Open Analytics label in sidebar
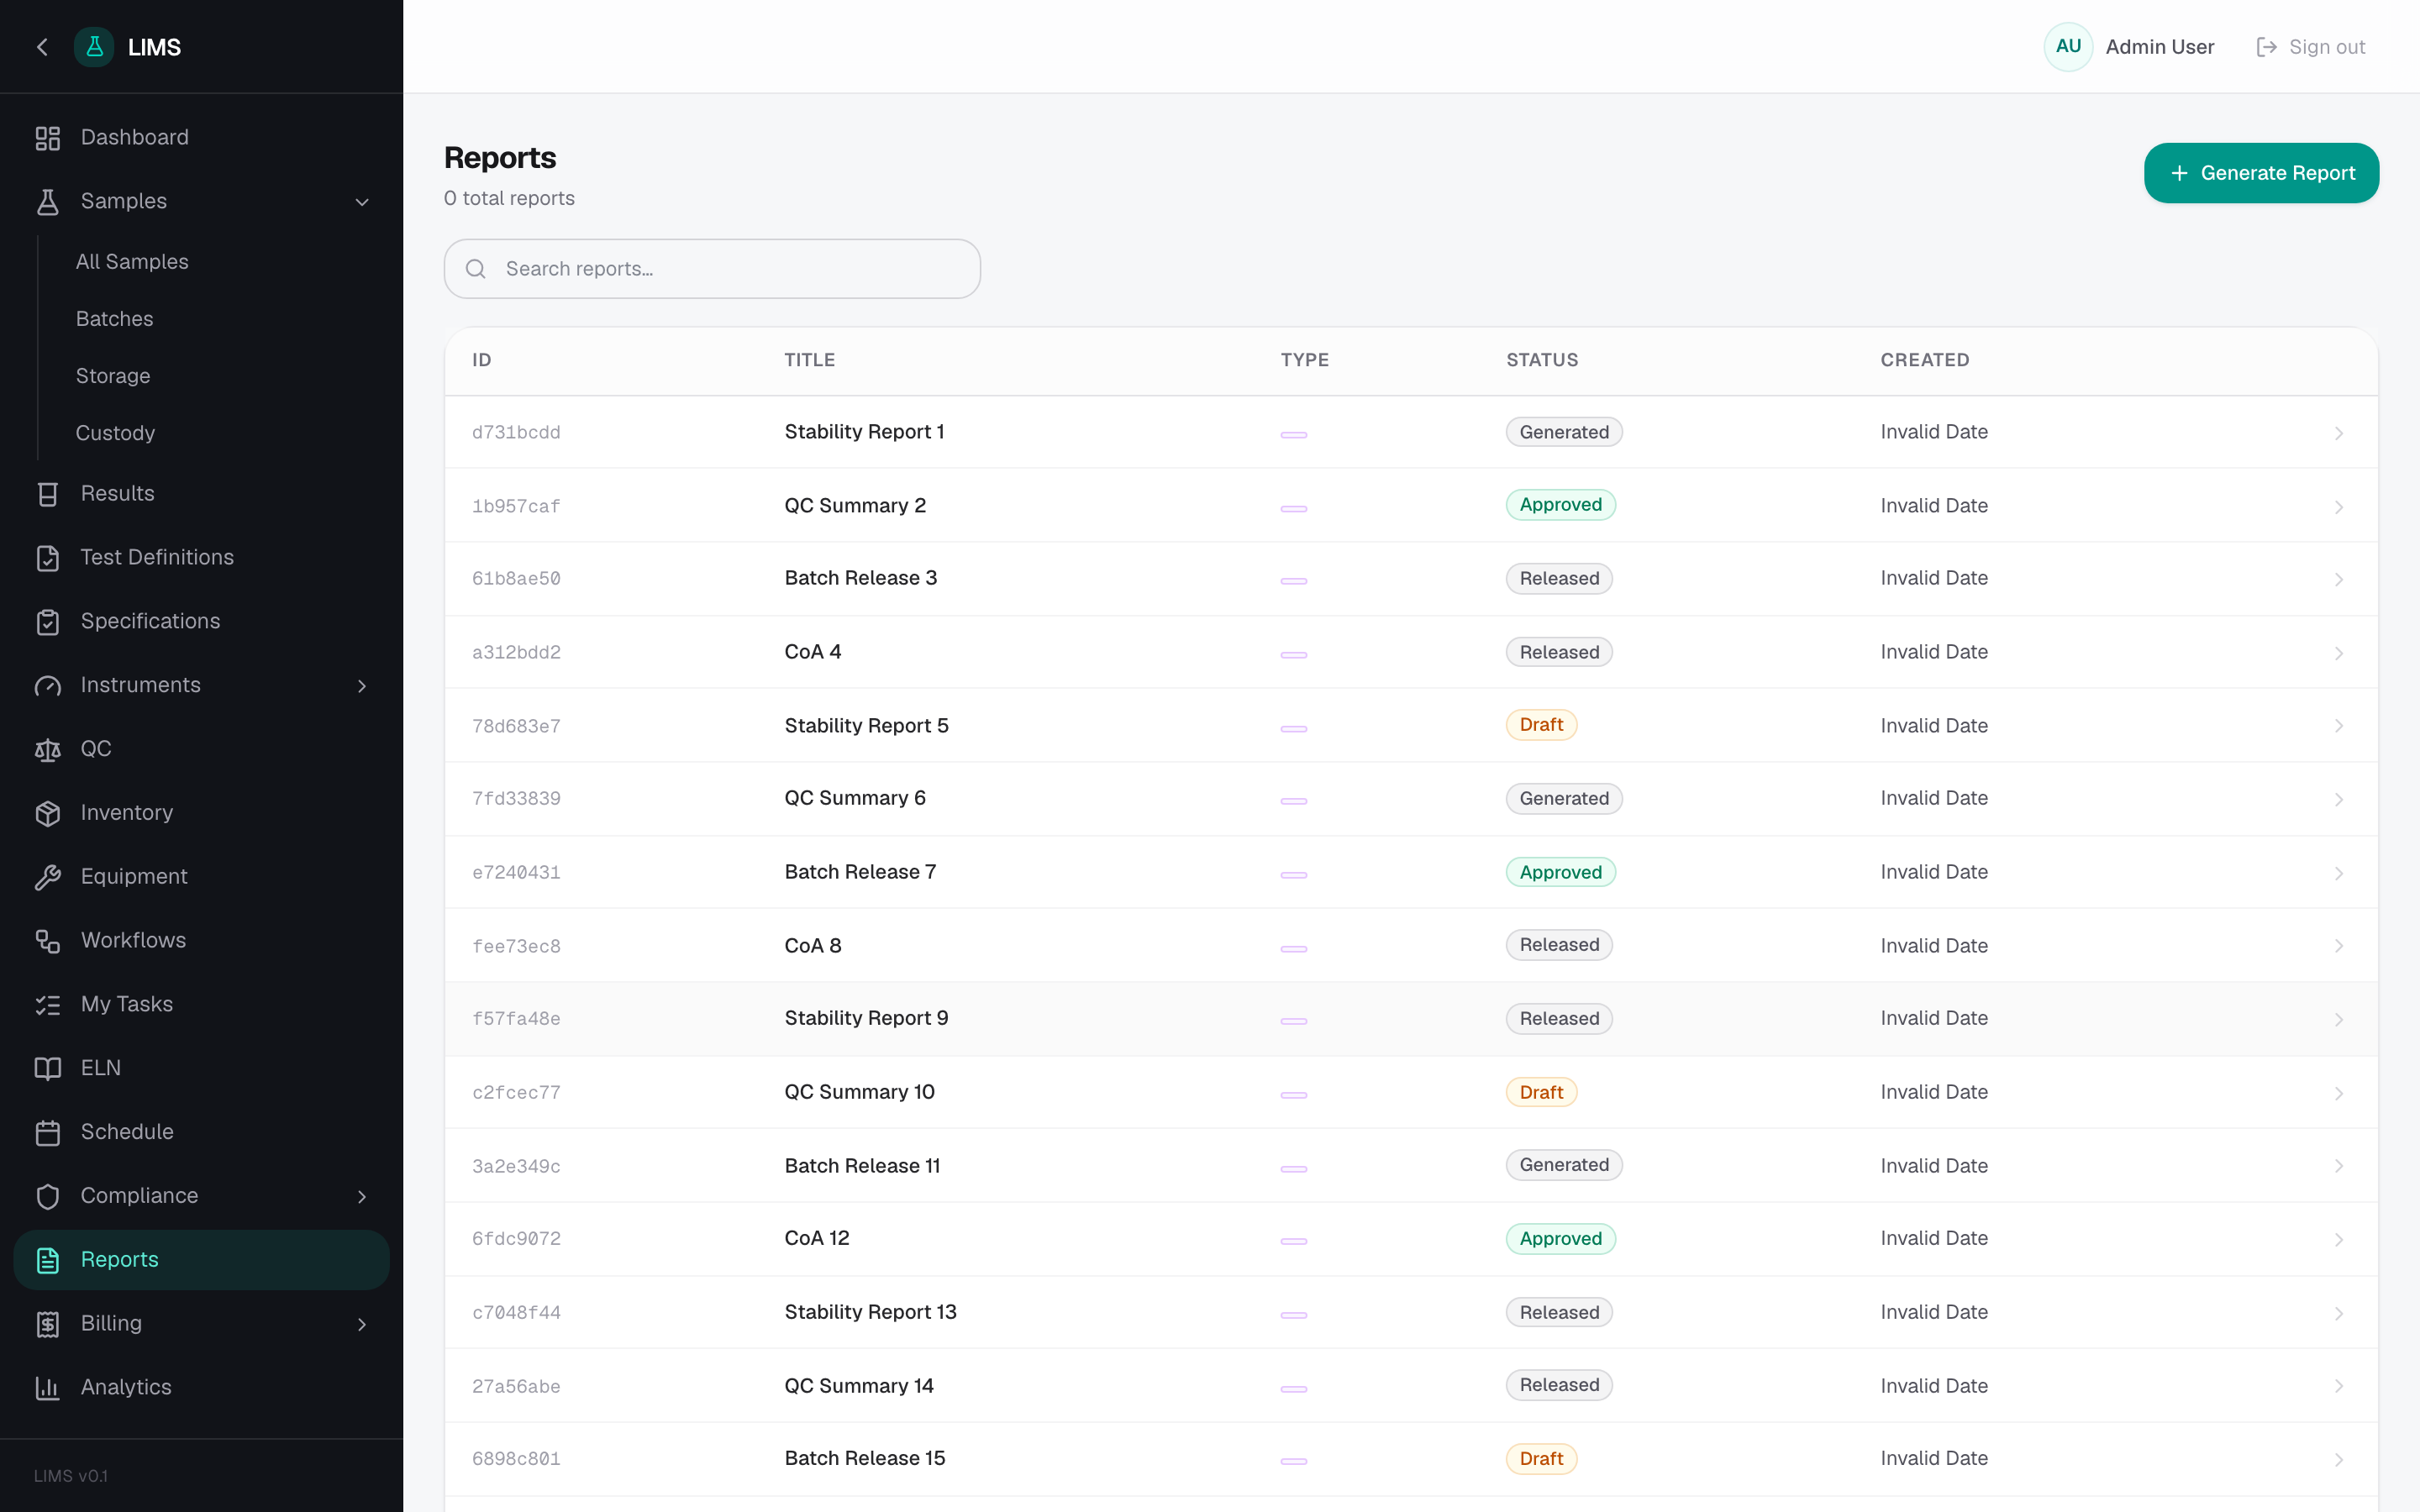Screen dimensions: 2420x1512 click(126, 1388)
